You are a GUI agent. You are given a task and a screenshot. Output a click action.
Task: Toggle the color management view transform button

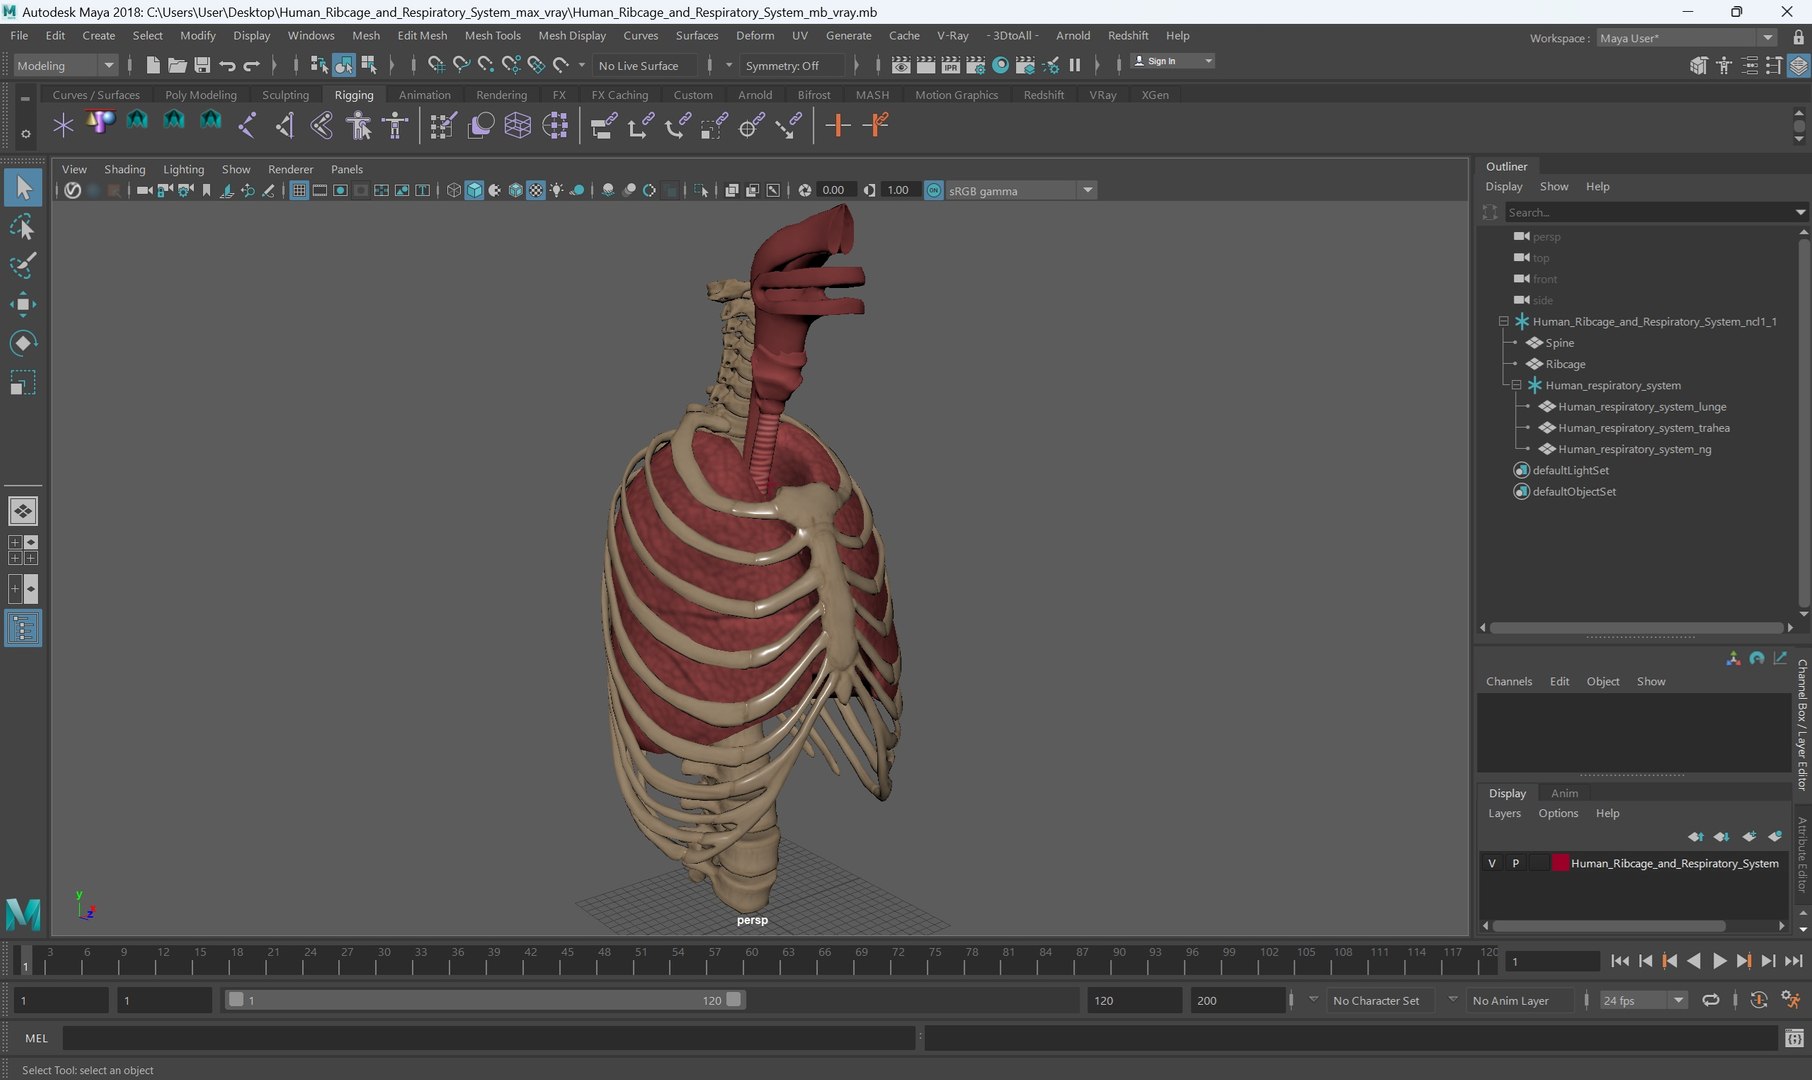tap(933, 190)
